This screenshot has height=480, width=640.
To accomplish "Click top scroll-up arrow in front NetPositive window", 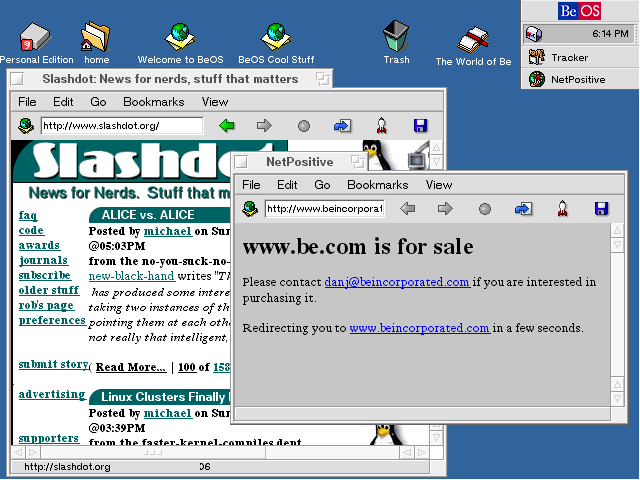I will pyautogui.click(x=617, y=230).
